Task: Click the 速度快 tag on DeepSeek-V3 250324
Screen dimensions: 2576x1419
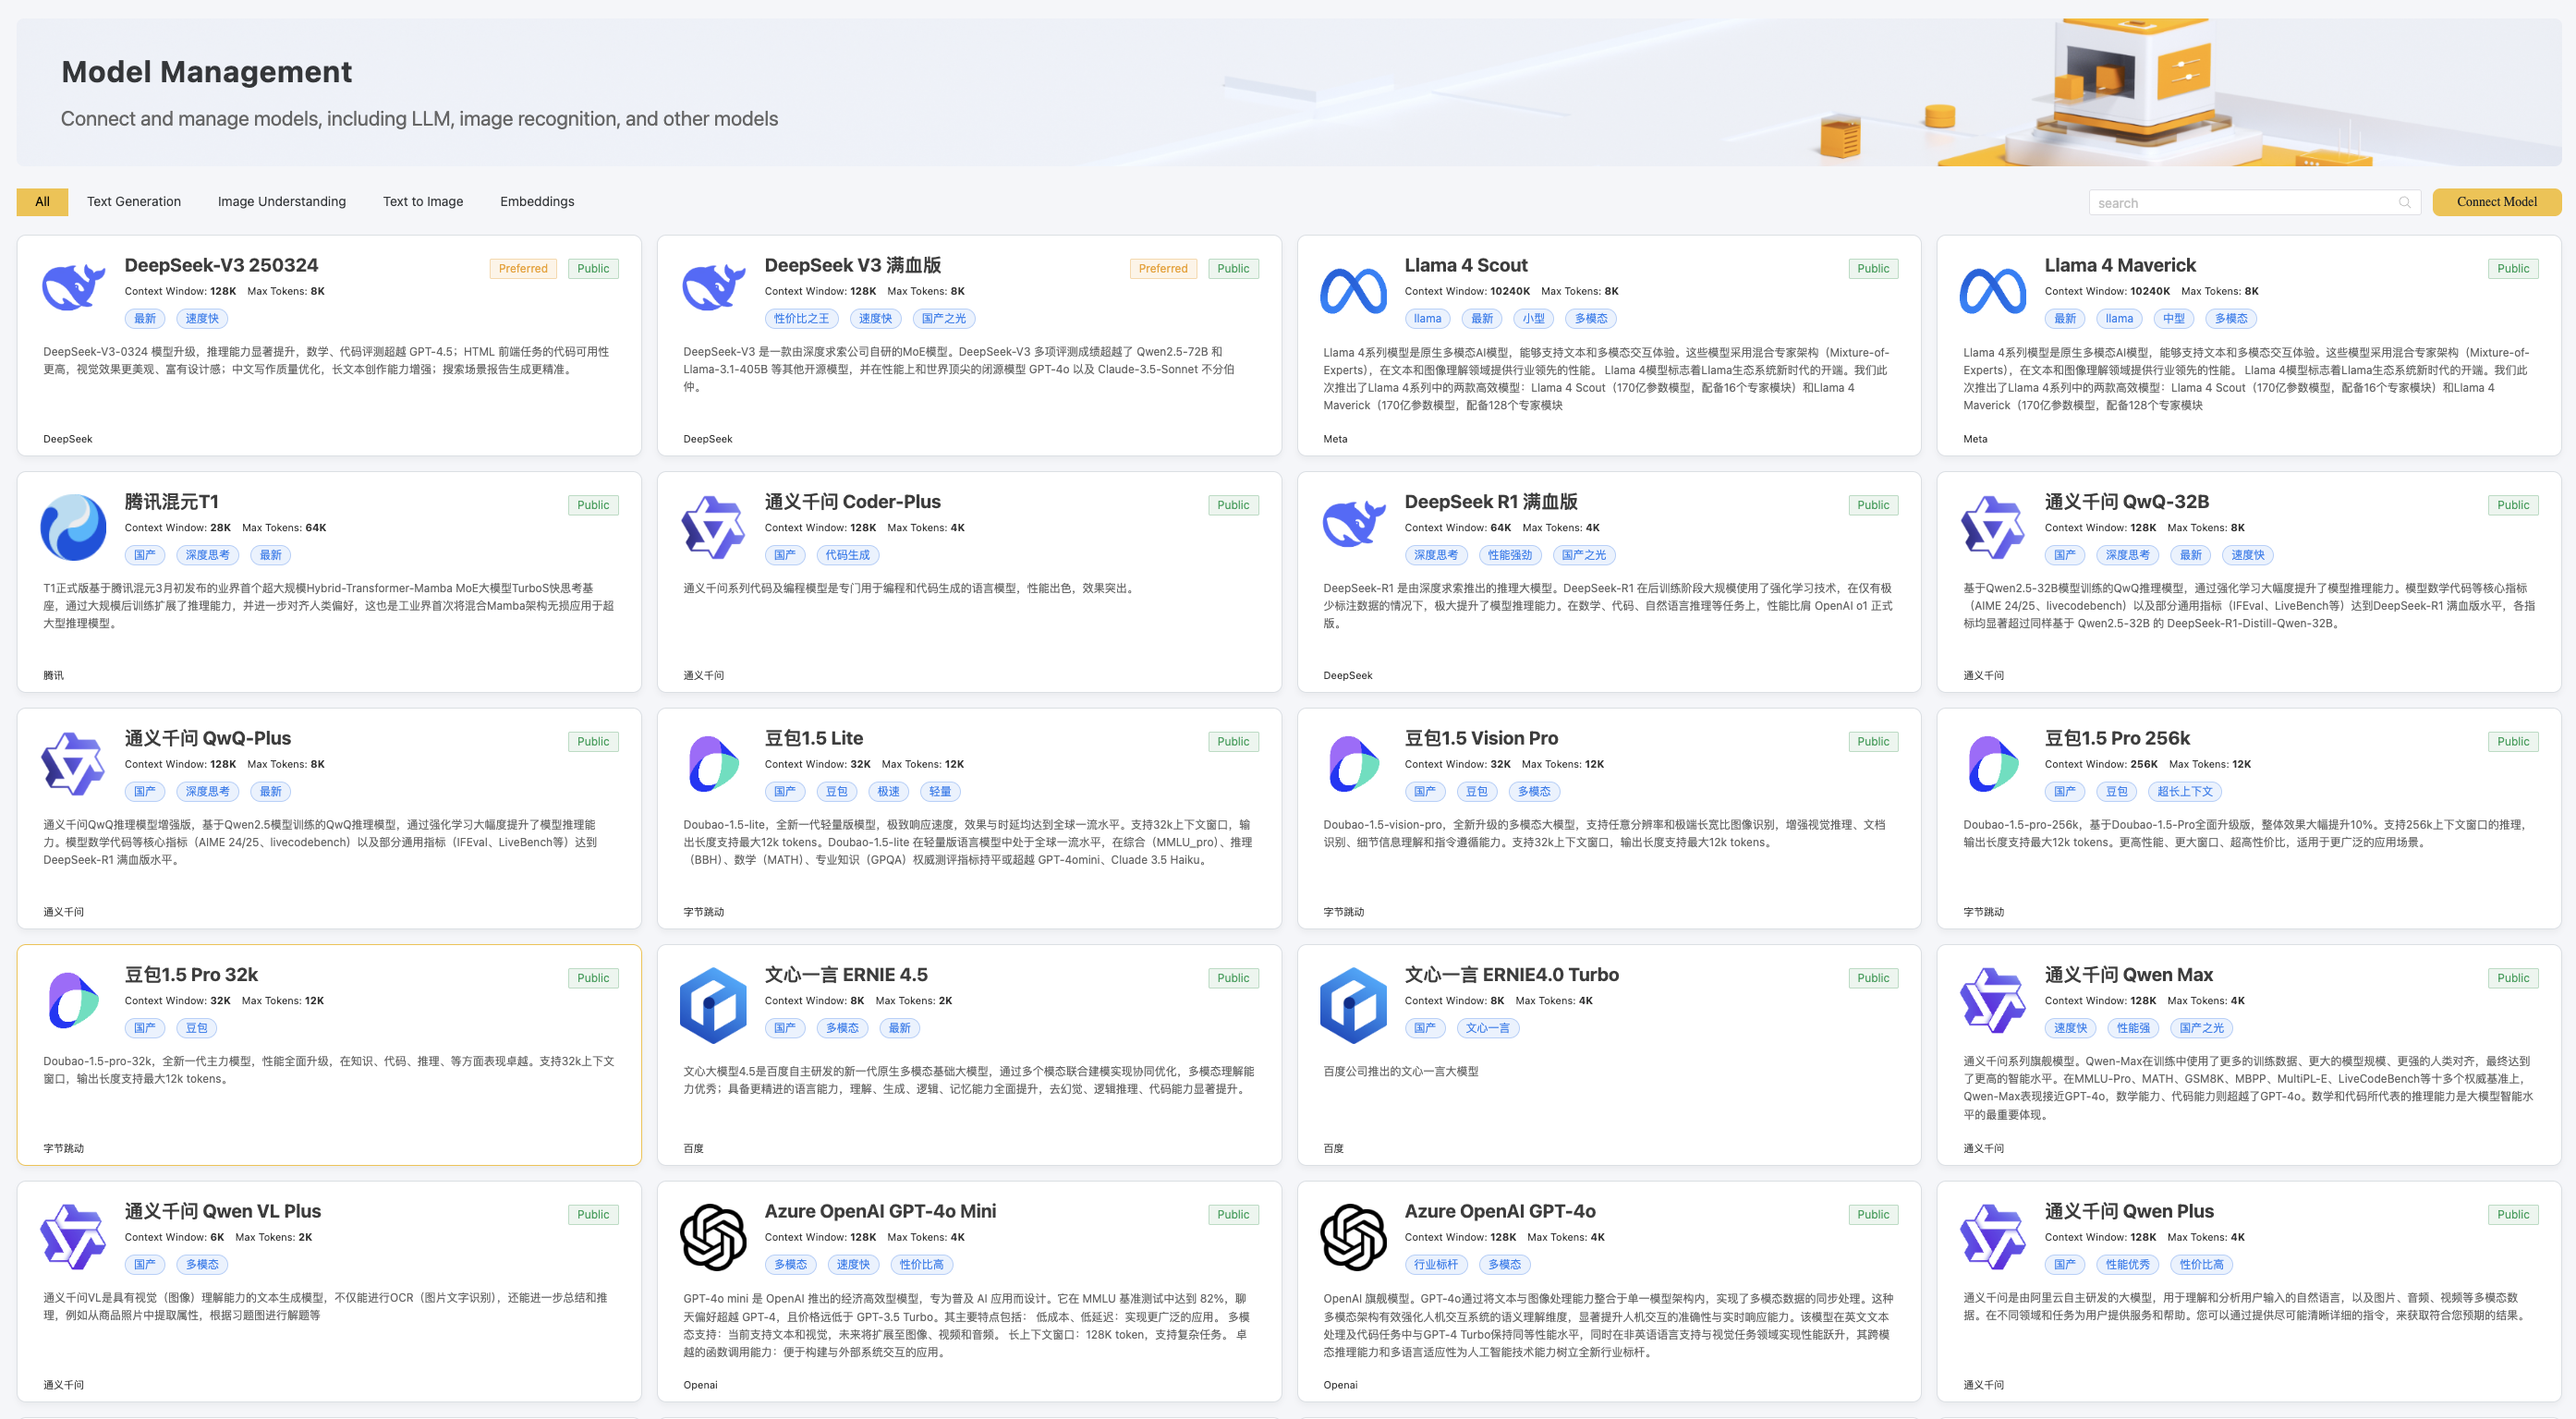Action: (x=202, y=318)
